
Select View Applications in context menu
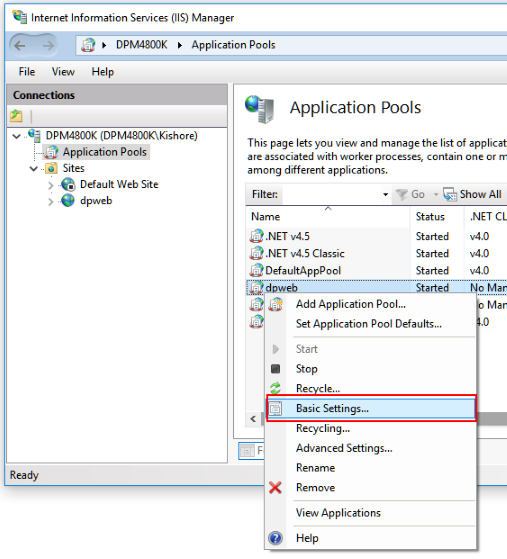pyautogui.click(x=370, y=513)
